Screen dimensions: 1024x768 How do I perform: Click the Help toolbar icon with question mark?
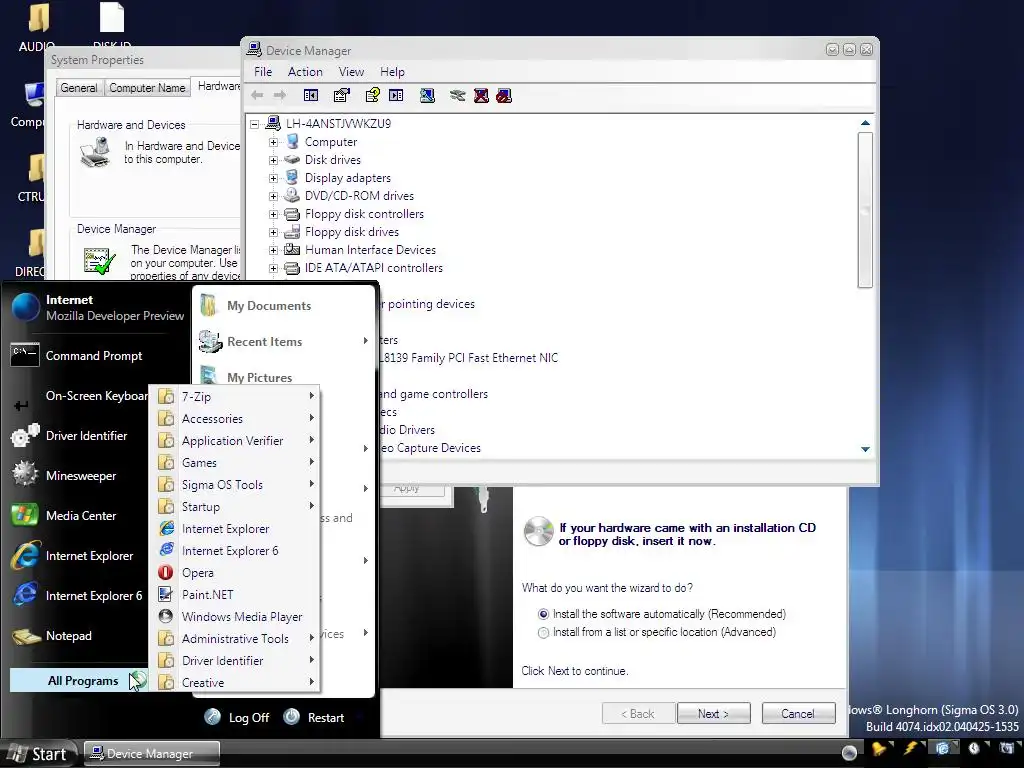[372, 95]
